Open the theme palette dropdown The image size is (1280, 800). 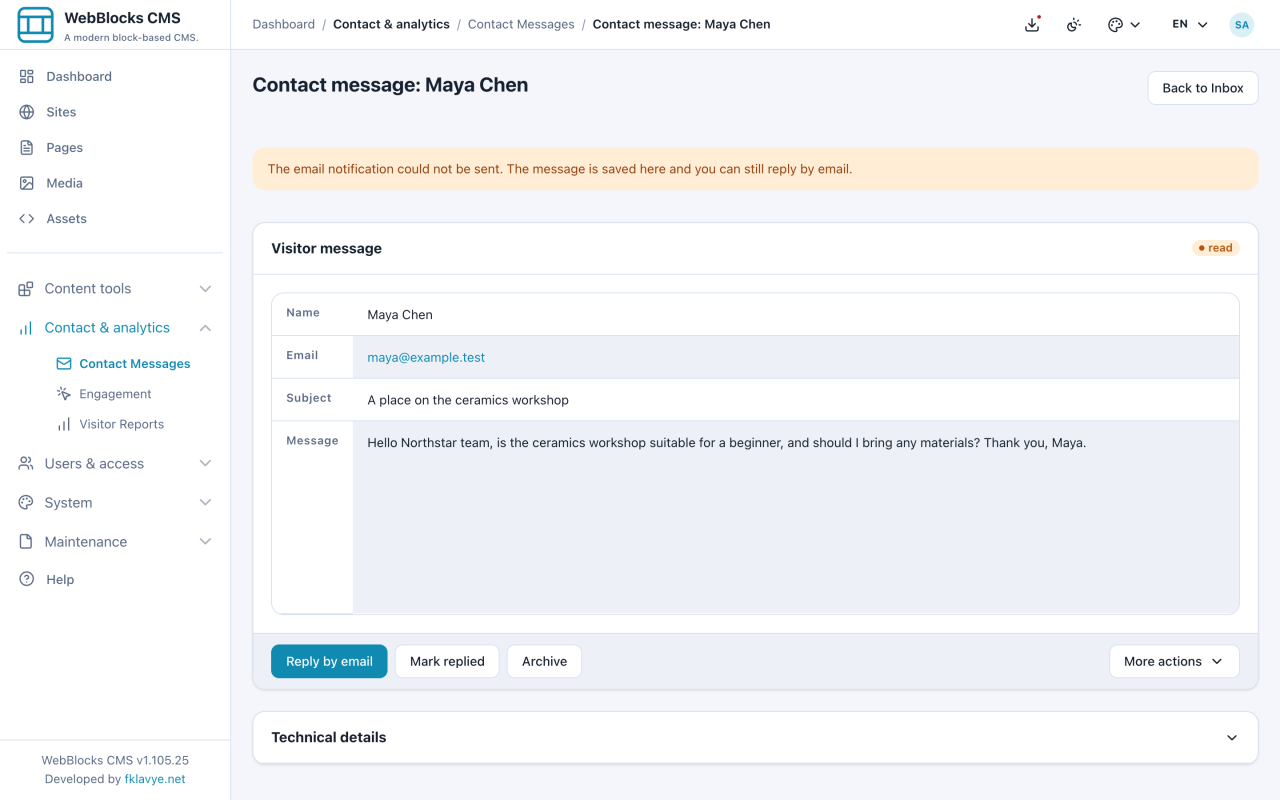1124,25
